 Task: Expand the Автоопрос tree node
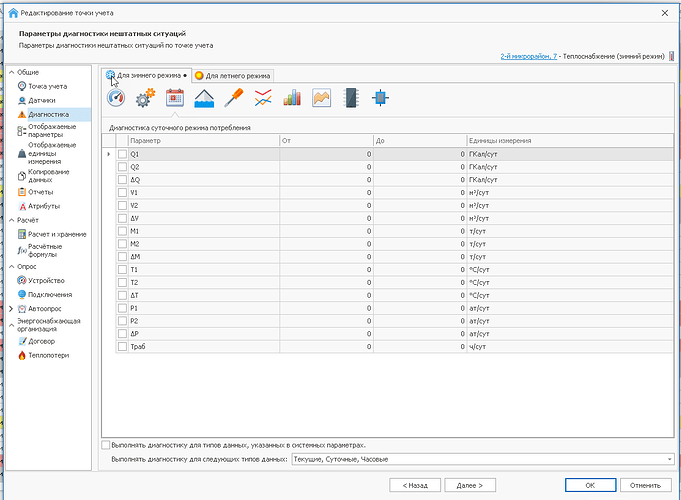click(11, 309)
